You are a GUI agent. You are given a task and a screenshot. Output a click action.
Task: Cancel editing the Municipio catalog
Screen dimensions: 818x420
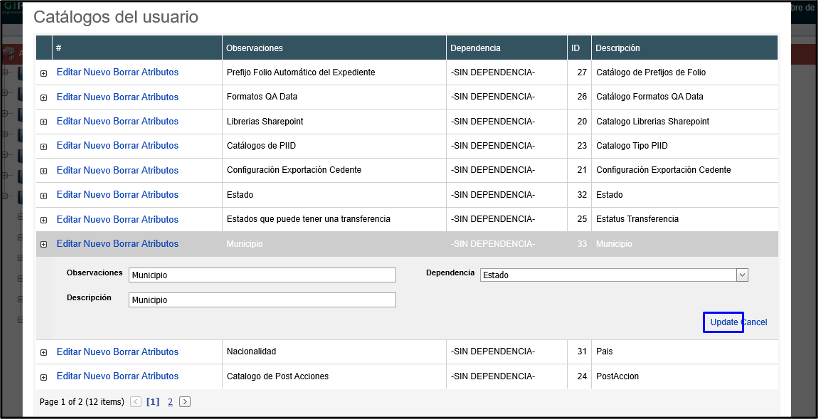point(754,322)
